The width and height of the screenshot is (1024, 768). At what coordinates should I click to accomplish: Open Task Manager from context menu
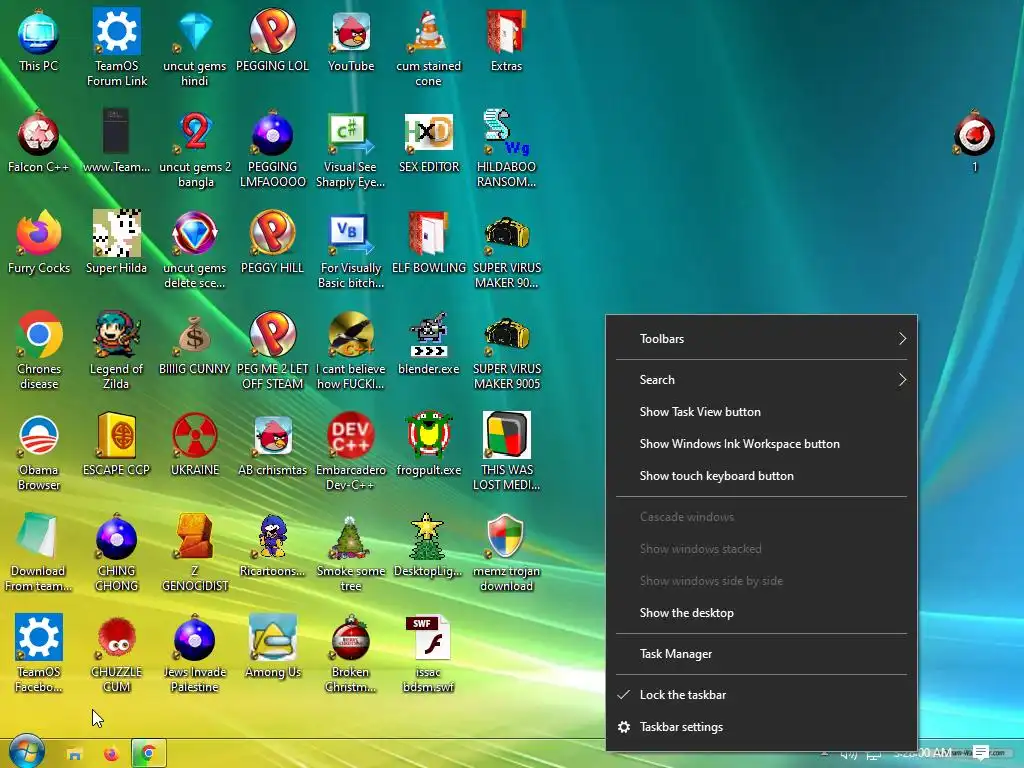(761, 654)
